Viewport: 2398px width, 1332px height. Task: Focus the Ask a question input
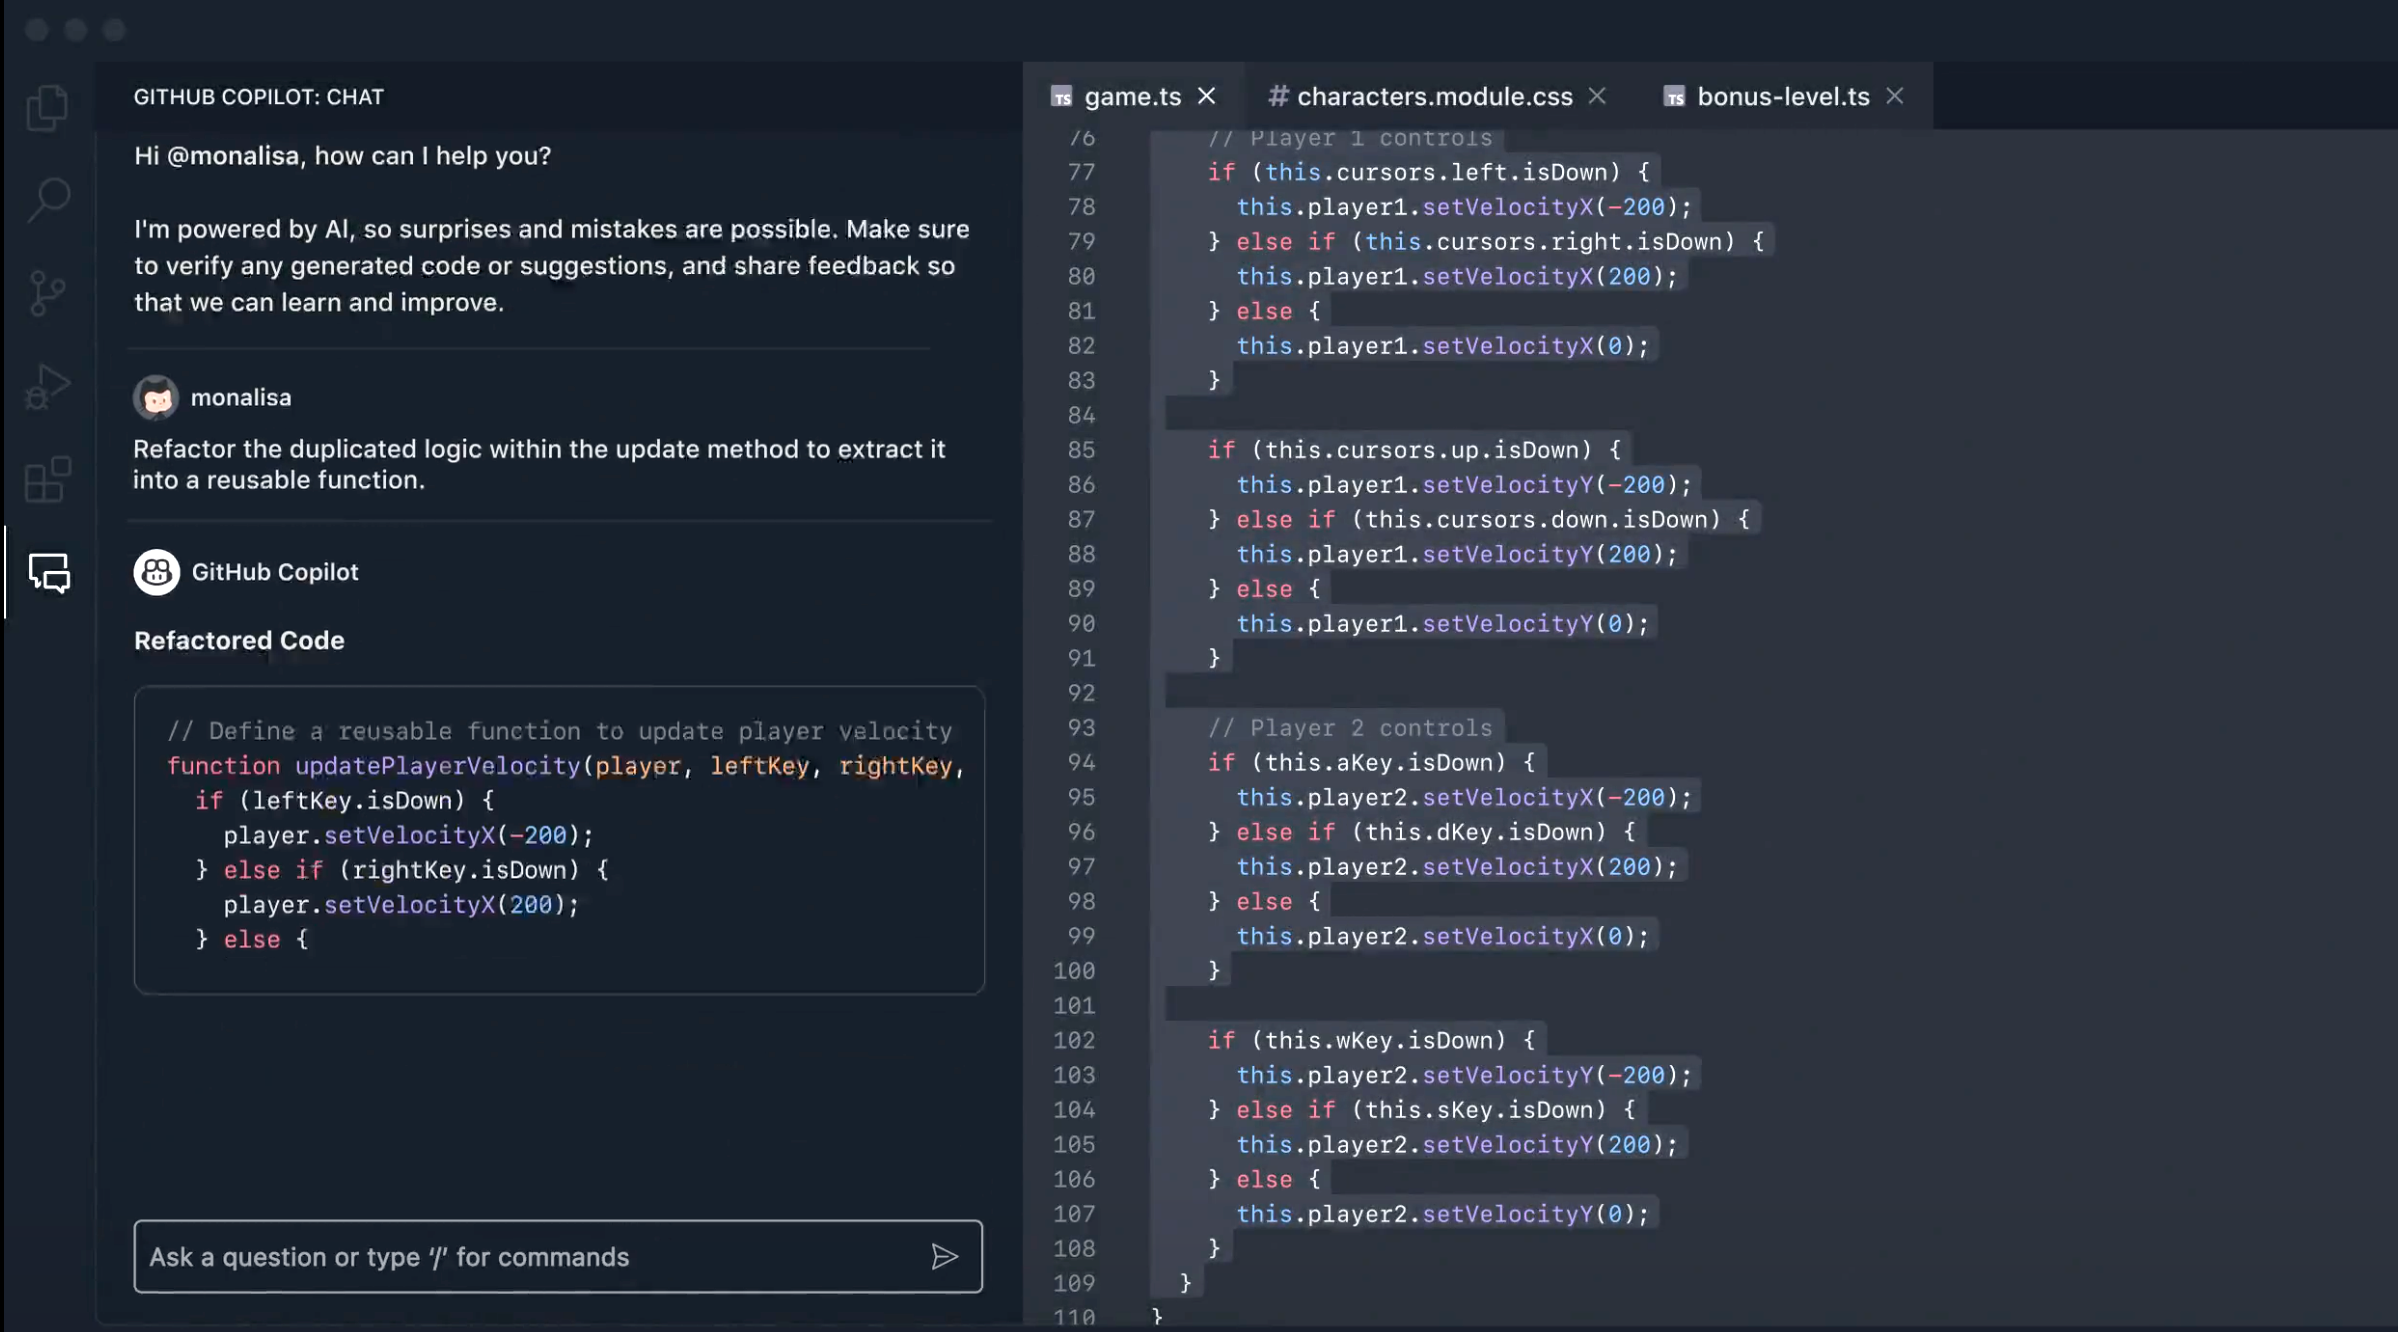pos(530,1256)
